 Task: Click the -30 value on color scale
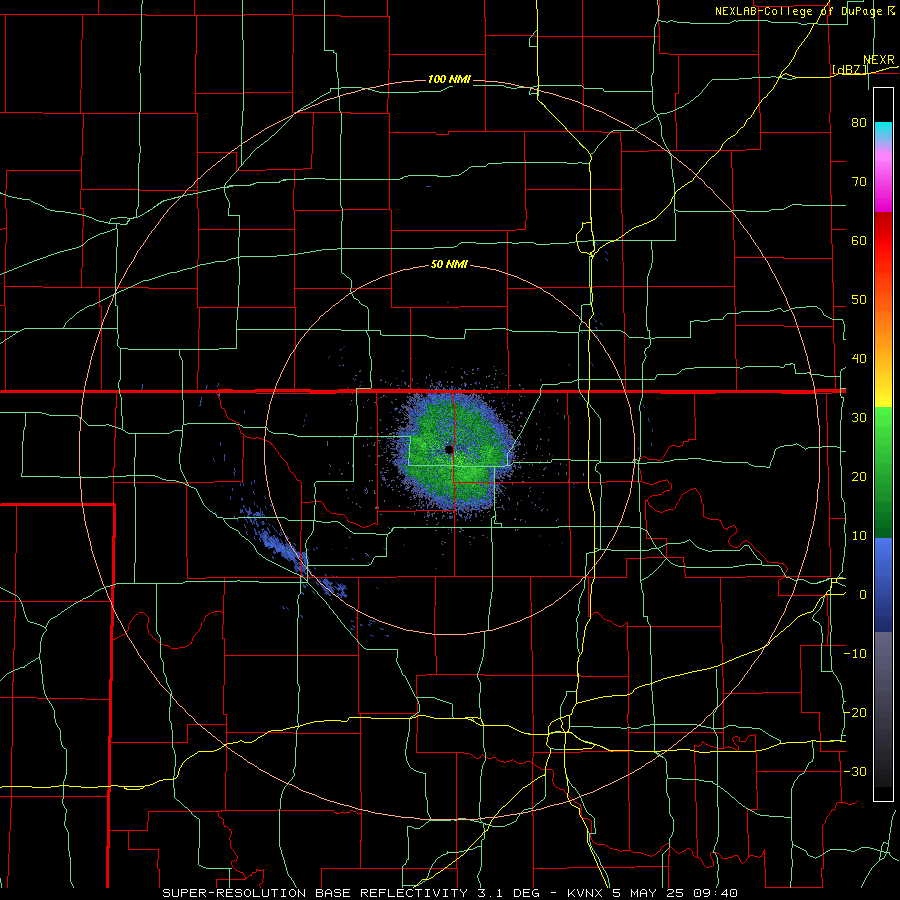[x=855, y=772]
